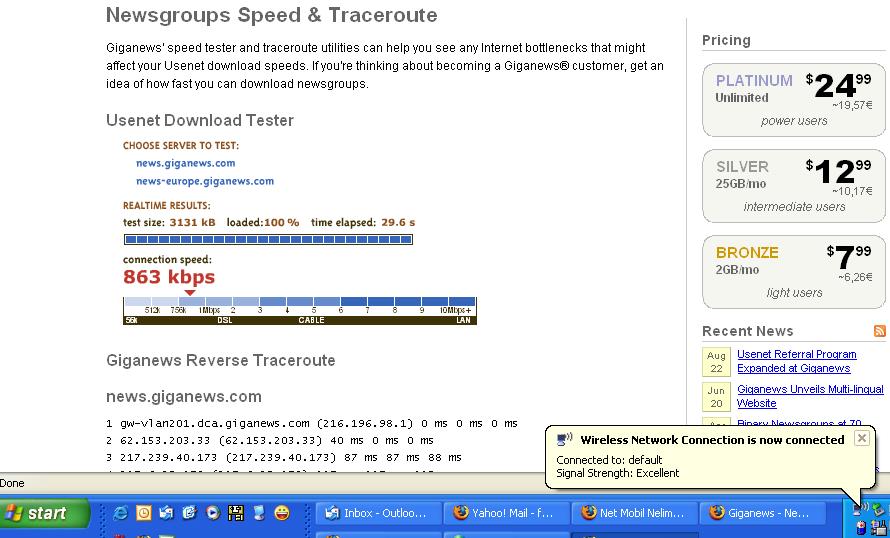Switch to Yahoo! Mail taskbar window
Screen dimensions: 890x538
(x=506, y=513)
